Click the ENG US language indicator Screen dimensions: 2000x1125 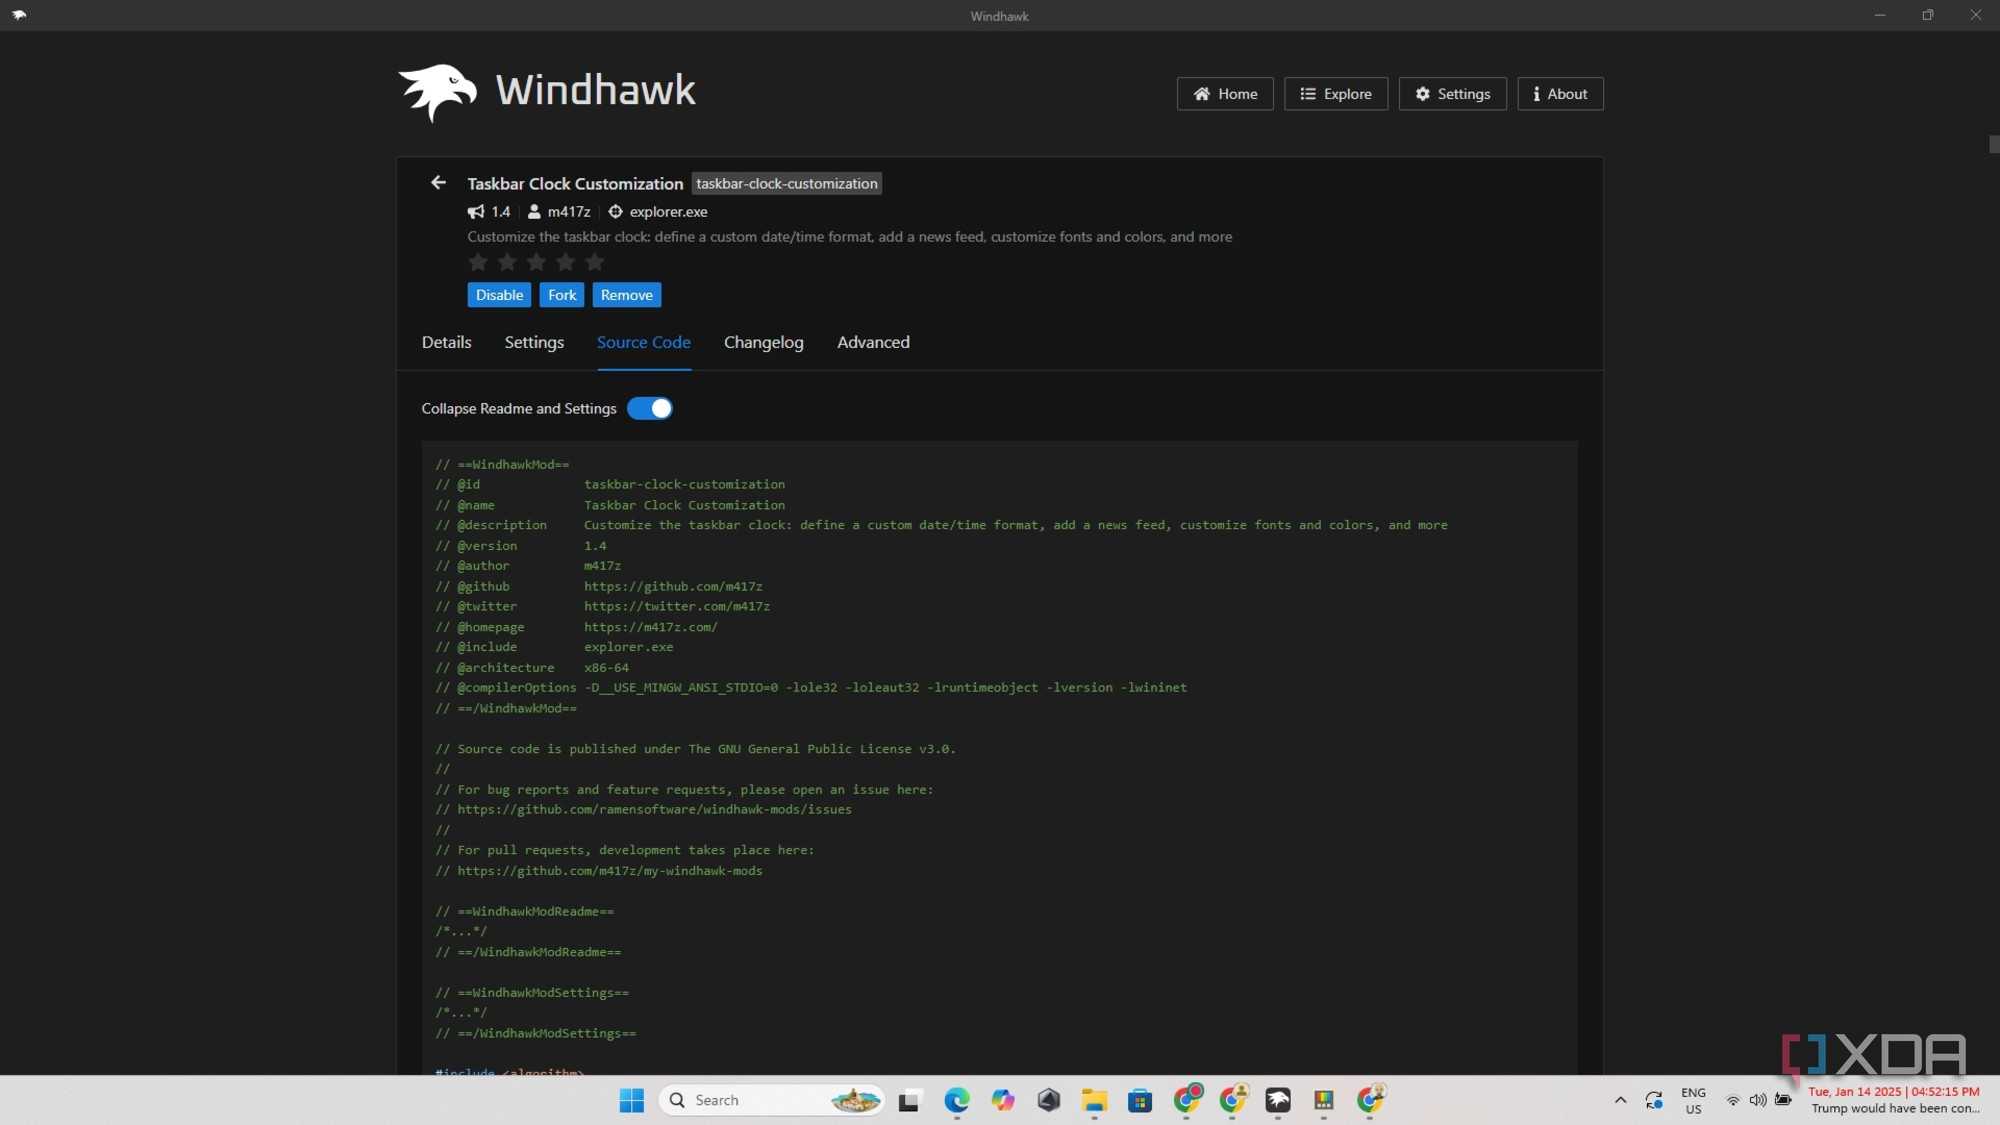point(1693,1100)
